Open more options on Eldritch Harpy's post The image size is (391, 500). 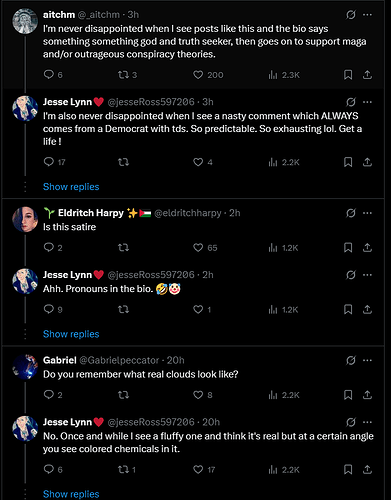[367, 213]
